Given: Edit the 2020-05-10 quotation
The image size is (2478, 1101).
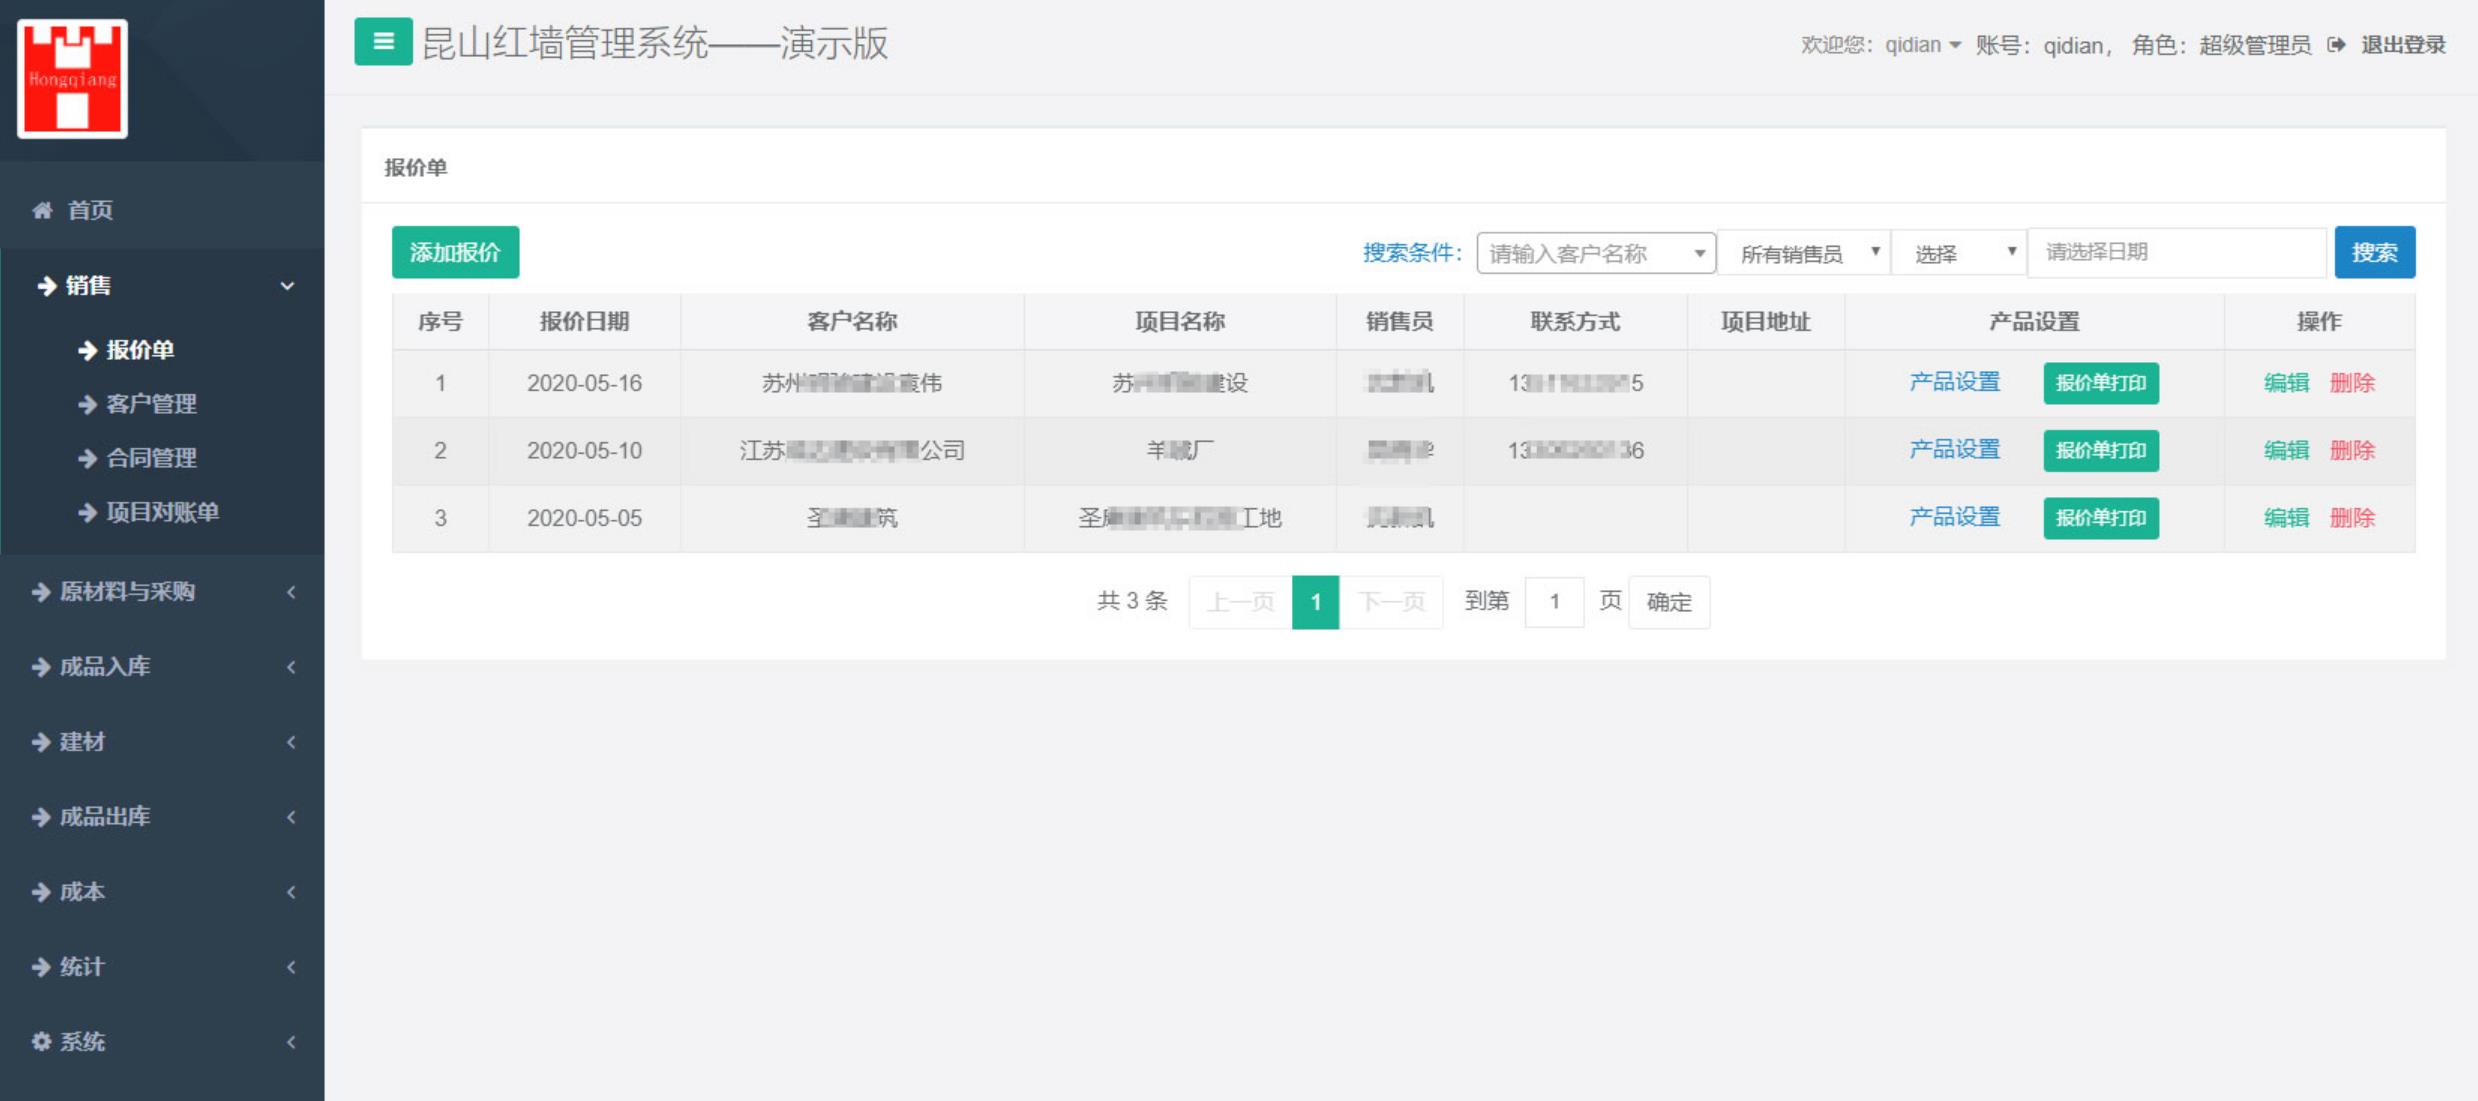Looking at the screenshot, I should (2286, 450).
